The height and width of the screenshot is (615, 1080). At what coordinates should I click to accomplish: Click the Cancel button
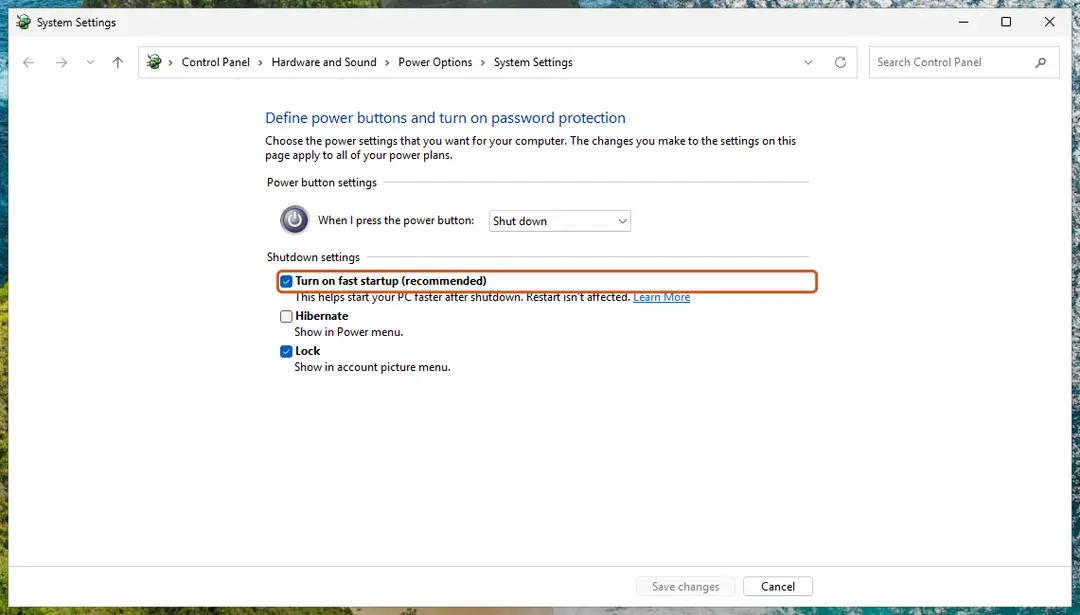point(778,587)
